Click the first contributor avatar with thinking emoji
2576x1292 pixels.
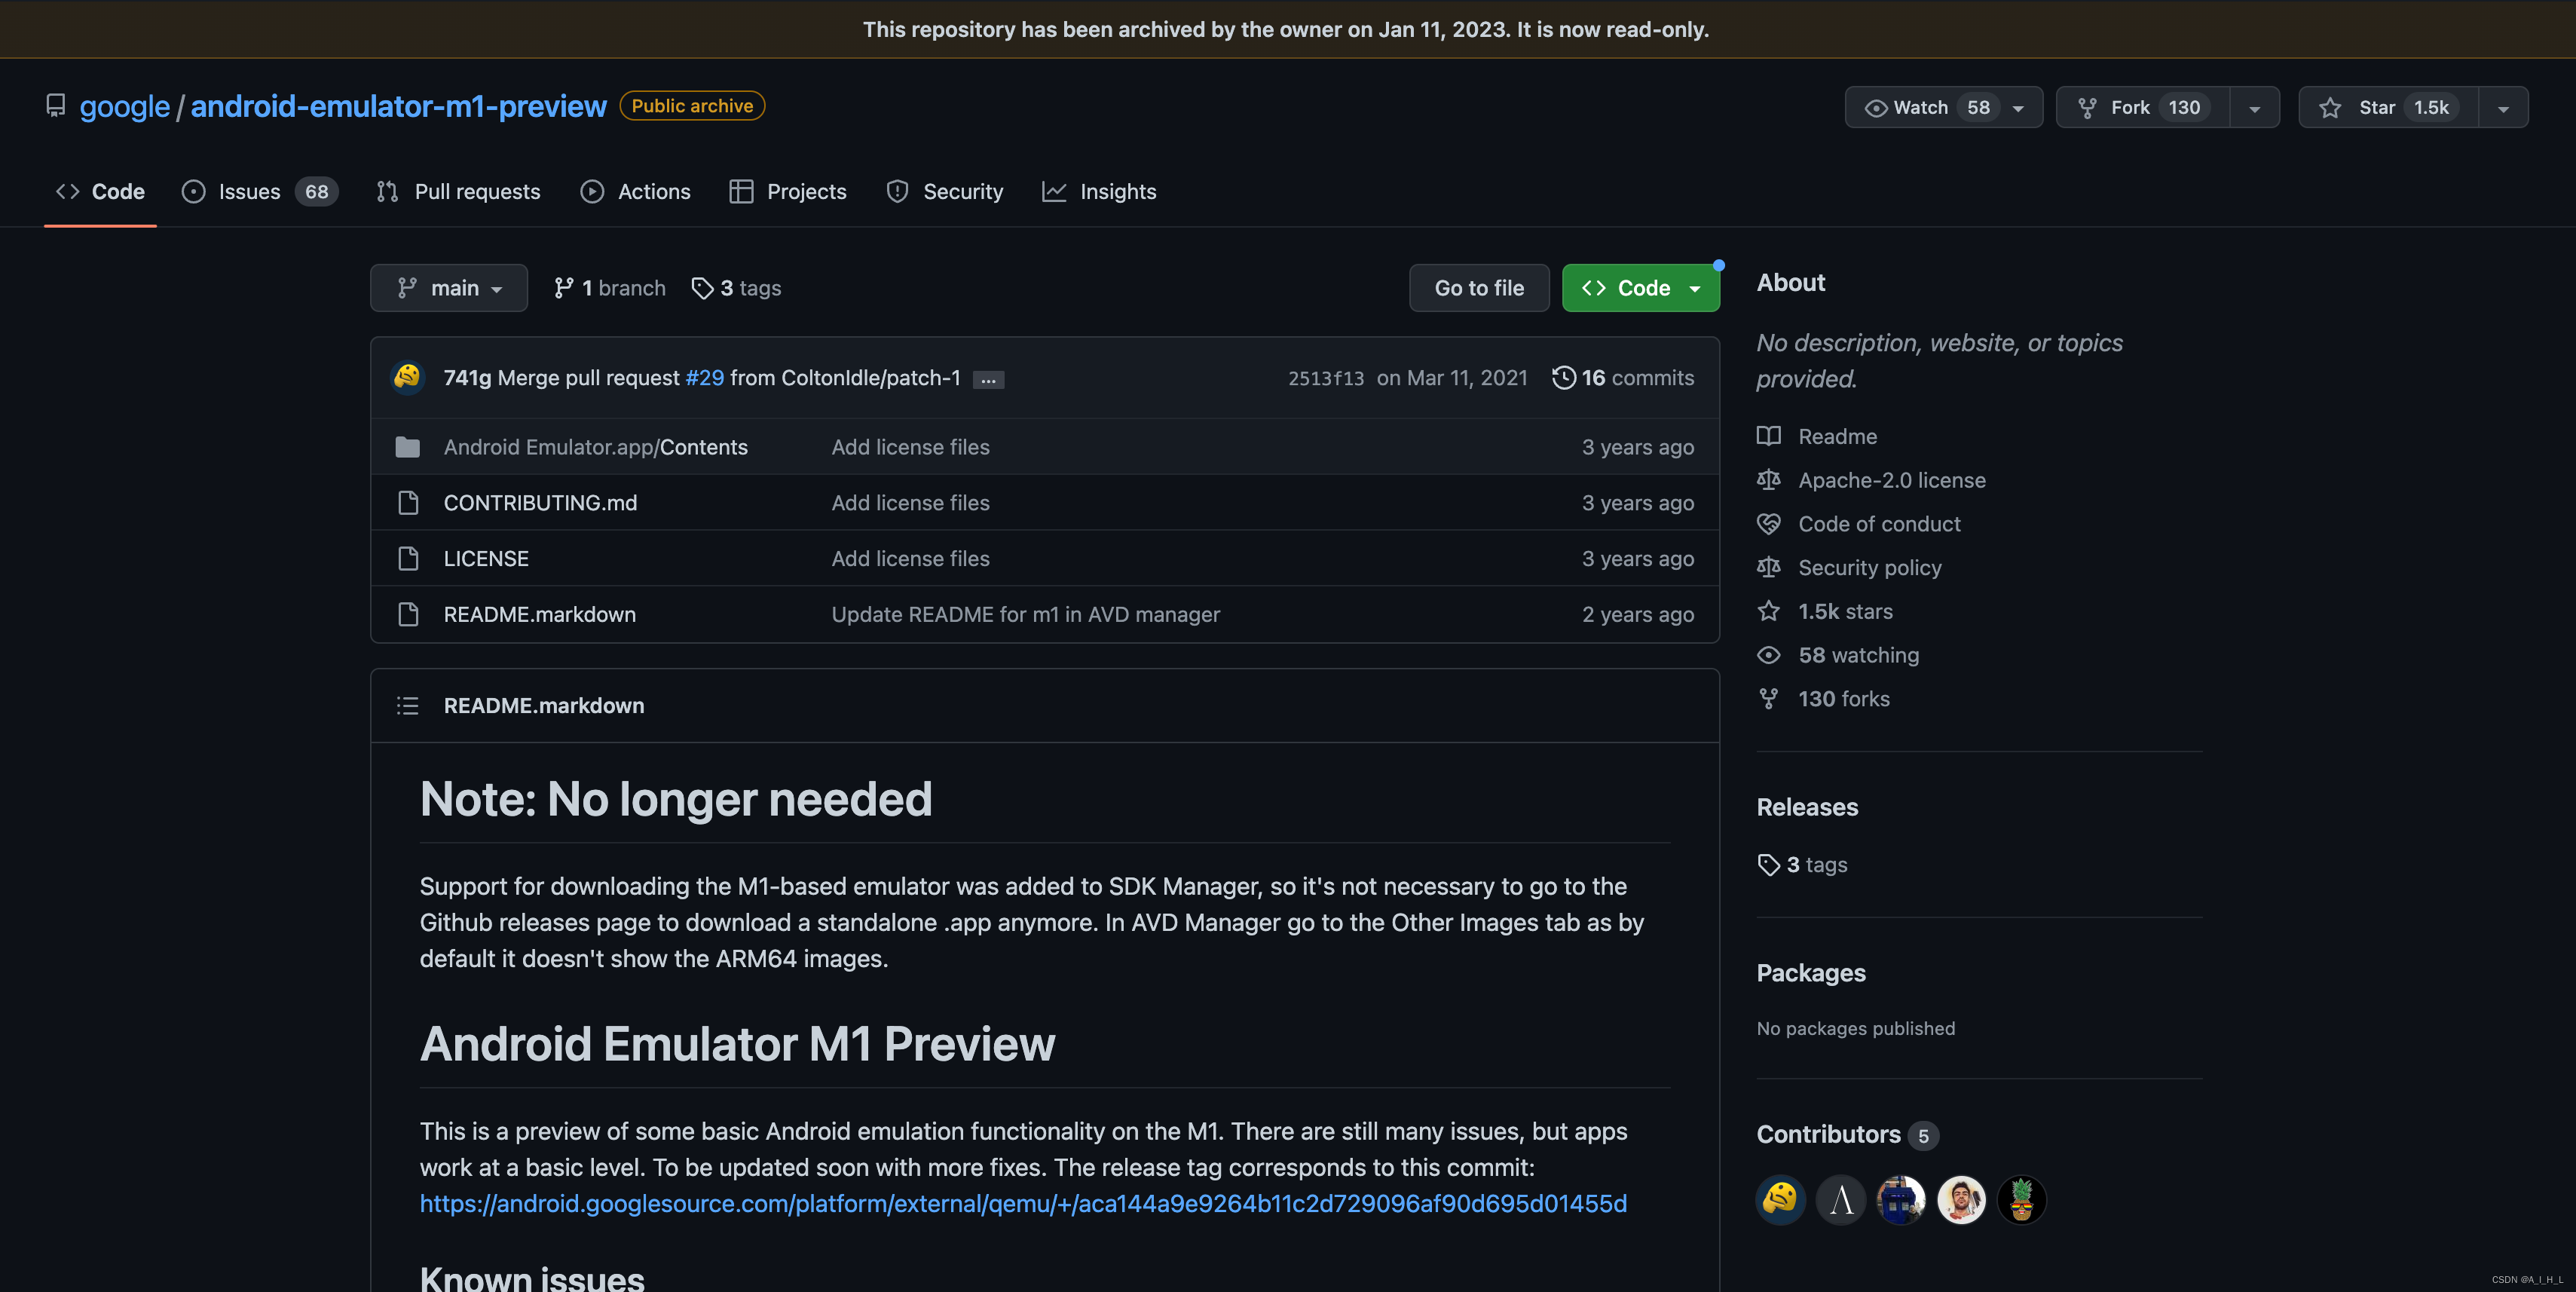pos(1781,1200)
